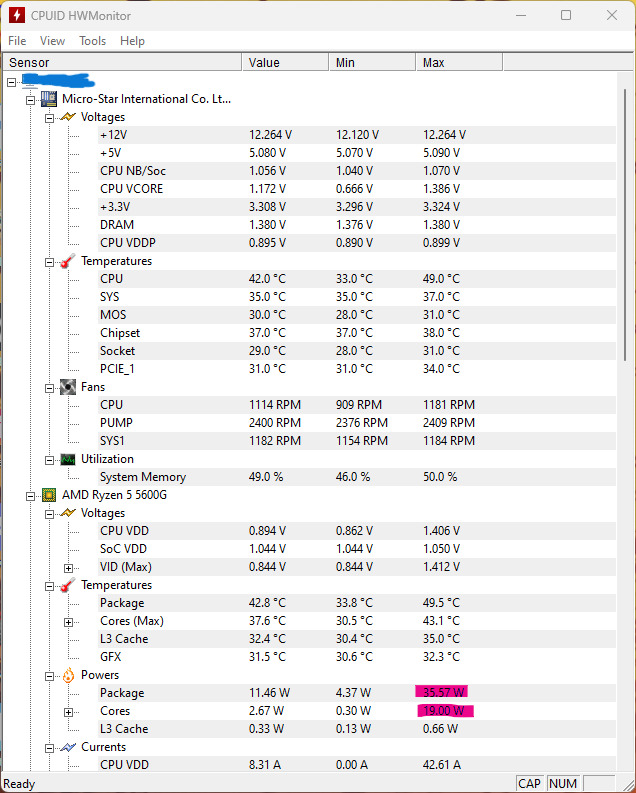Viewport: 636px width, 793px height.
Task: Click the MOS temperature row
Action: pos(357,315)
